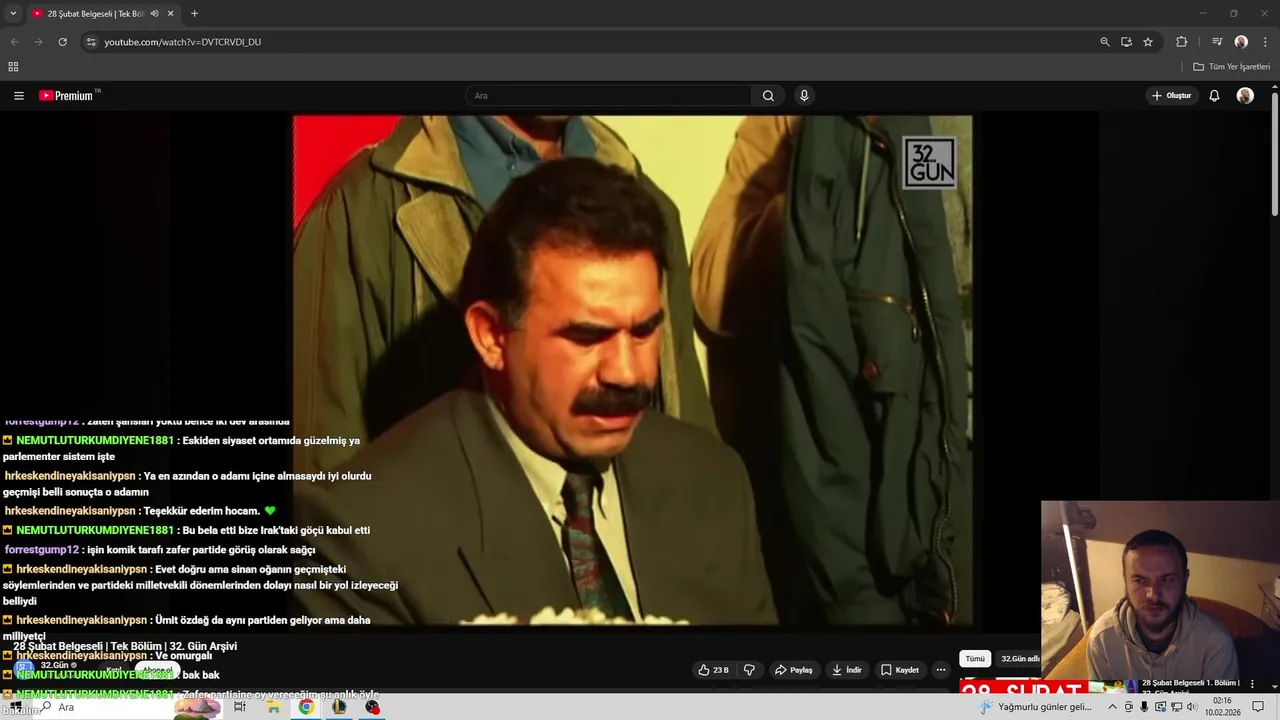1280x720 pixels.
Task: Show hidden system tray icons
Action: point(1112,707)
